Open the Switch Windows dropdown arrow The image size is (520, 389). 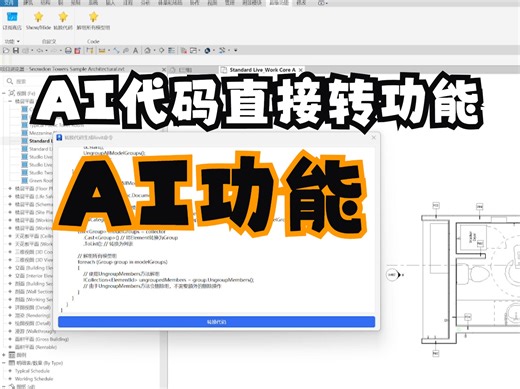click(199, 51)
